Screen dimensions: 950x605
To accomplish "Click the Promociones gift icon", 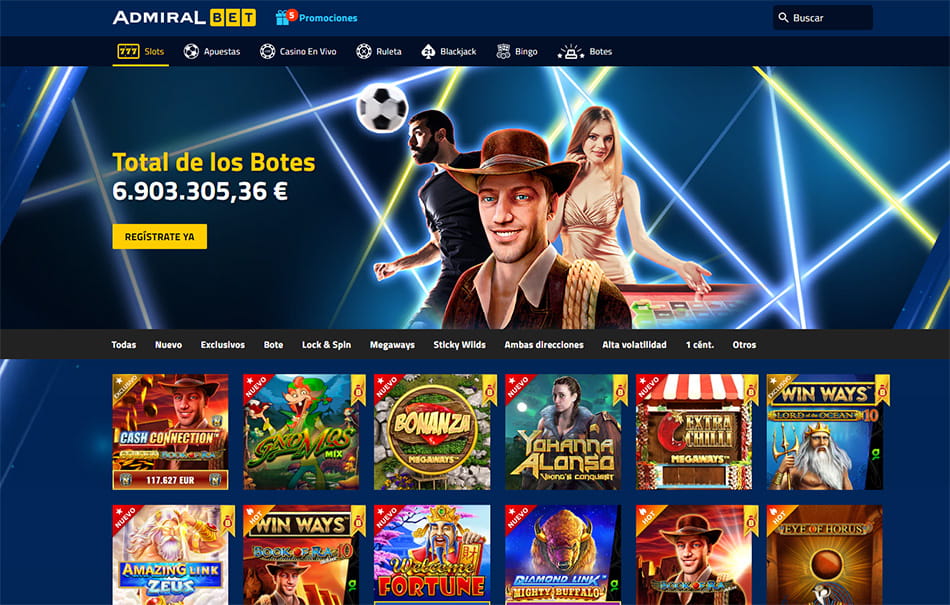I will pyautogui.click(x=282, y=18).
